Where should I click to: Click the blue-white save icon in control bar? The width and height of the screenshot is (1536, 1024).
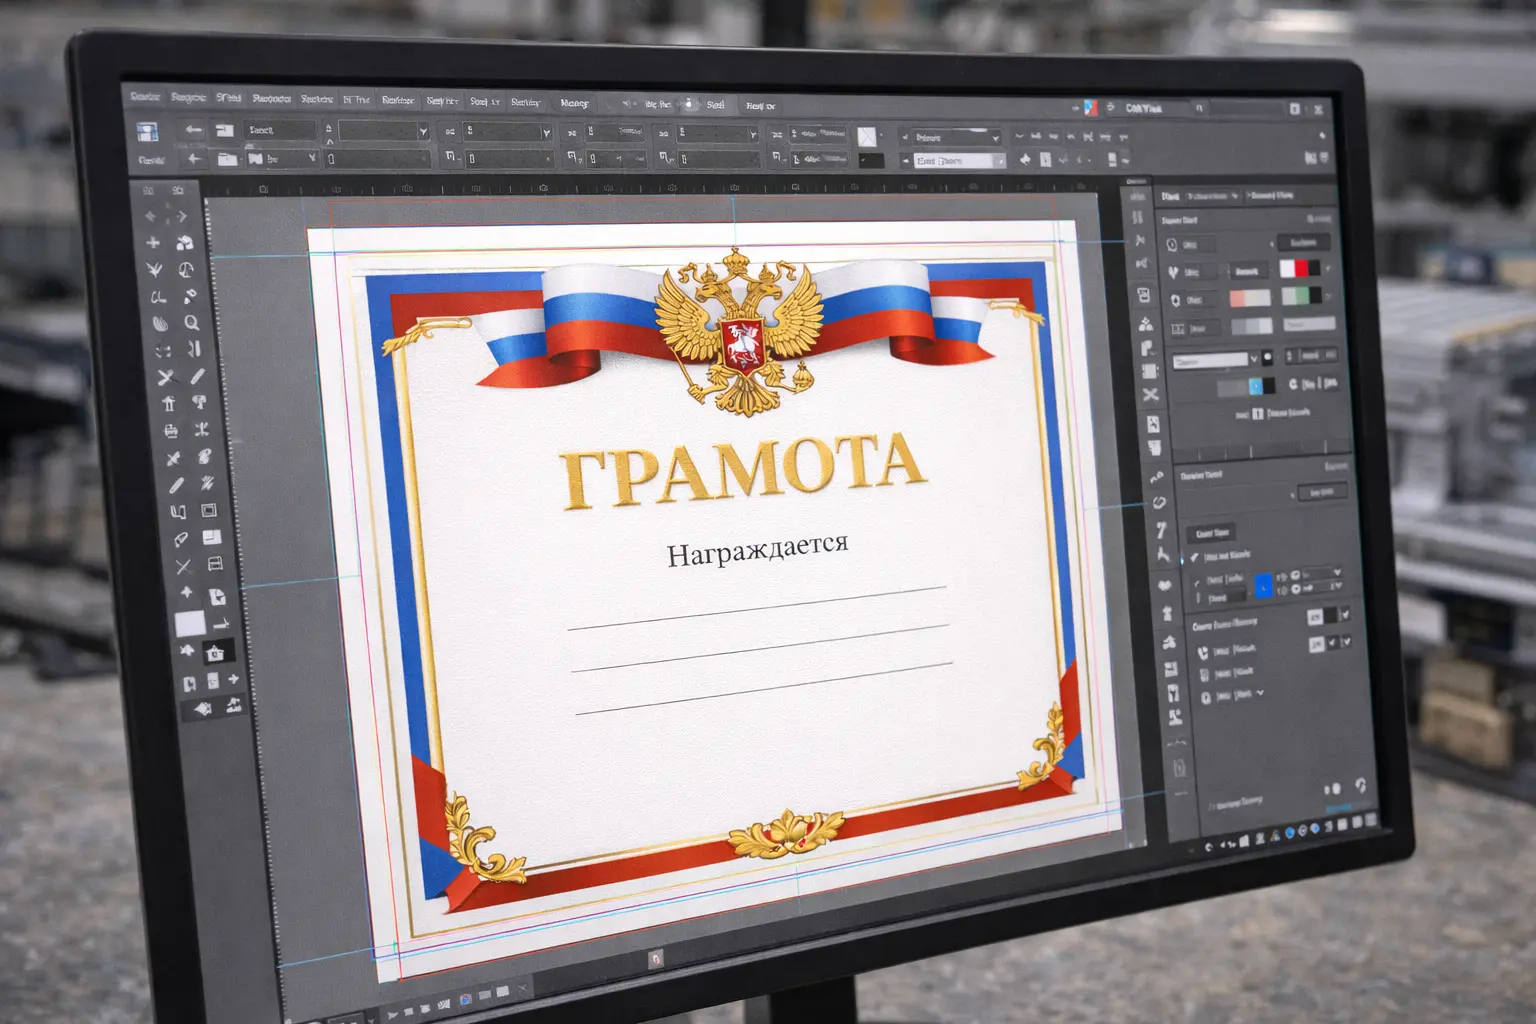coord(147,131)
